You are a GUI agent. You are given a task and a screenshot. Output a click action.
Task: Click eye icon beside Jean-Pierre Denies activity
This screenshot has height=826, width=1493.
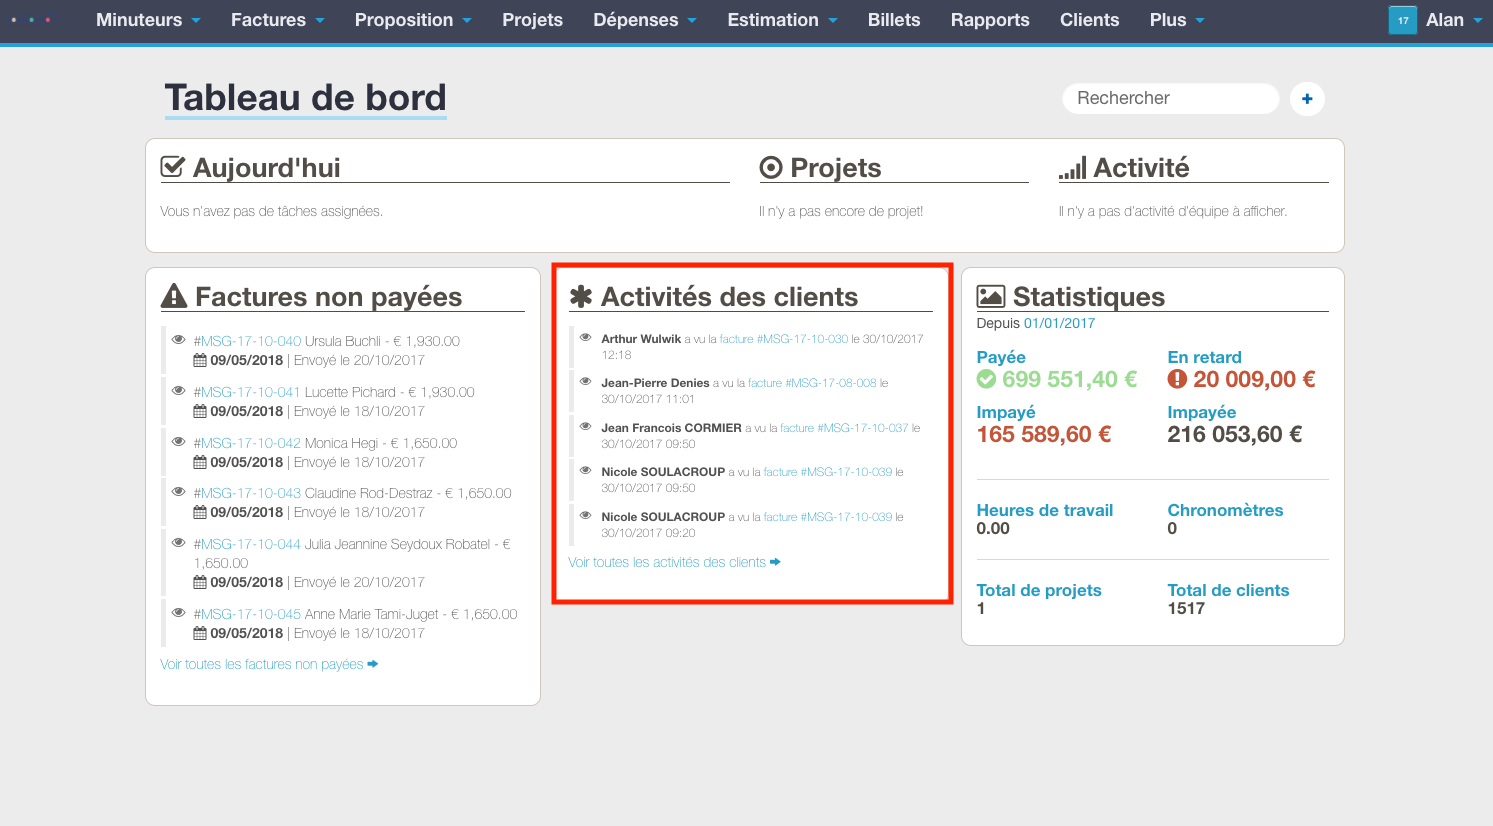pos(586,381)
